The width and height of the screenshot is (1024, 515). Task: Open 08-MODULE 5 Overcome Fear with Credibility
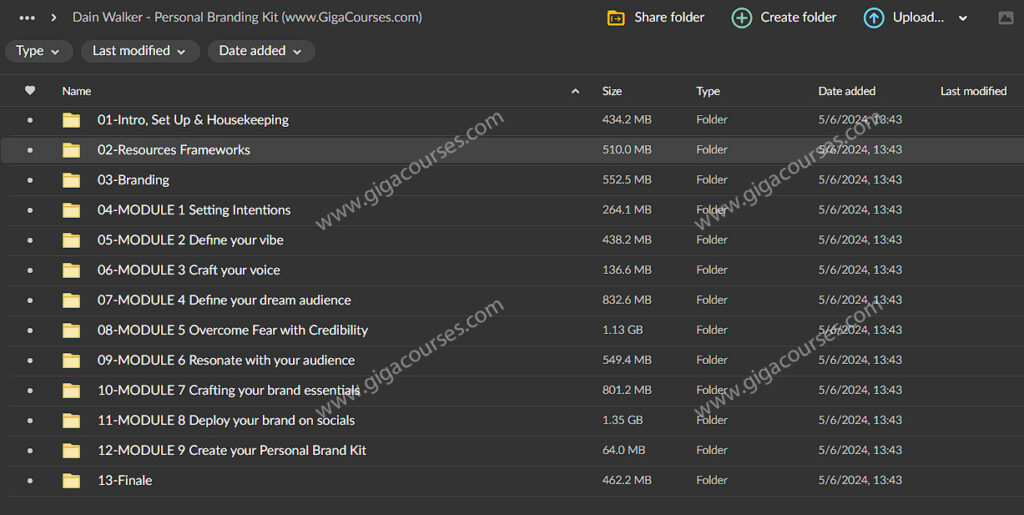pyautogui.click(x=232, y=330)
